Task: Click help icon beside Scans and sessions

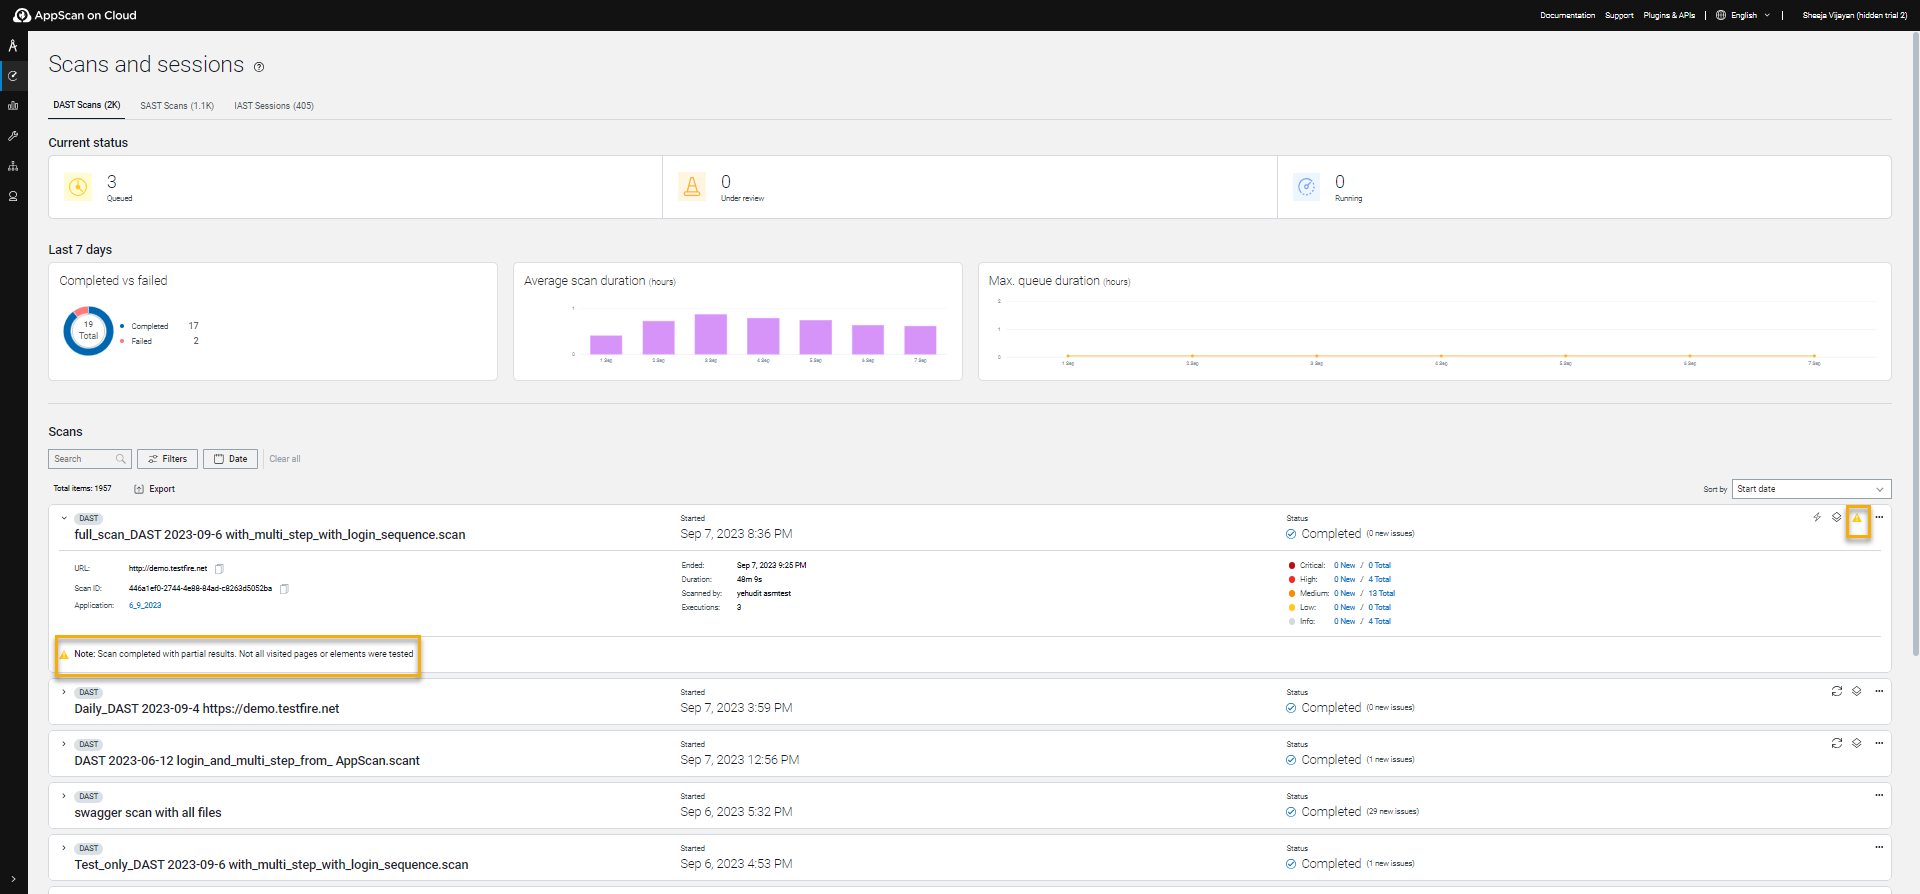Action: 259,67
